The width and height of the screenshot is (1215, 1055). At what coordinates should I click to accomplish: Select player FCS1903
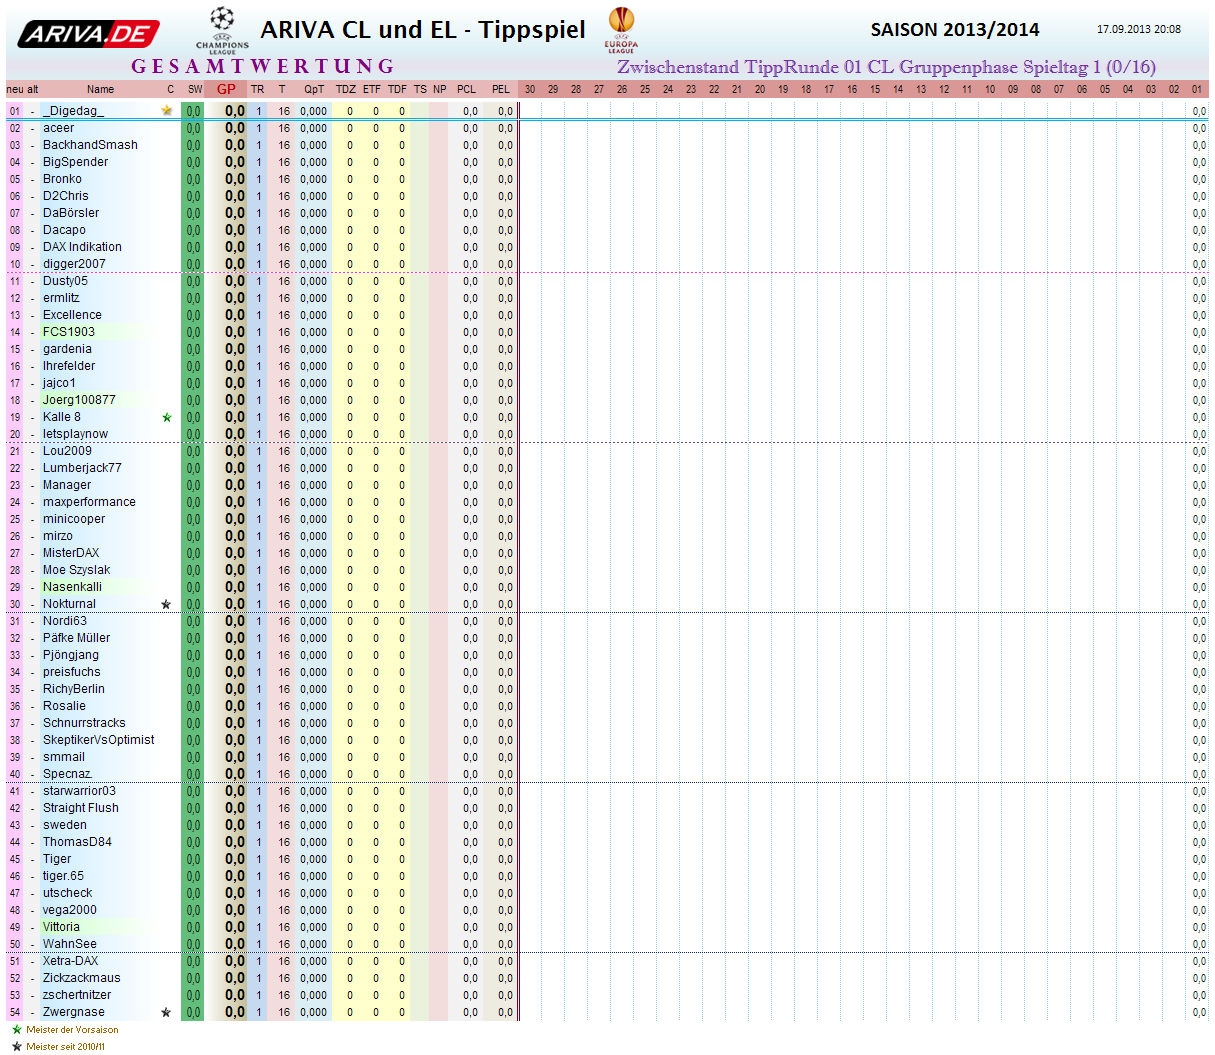(69, 332)
